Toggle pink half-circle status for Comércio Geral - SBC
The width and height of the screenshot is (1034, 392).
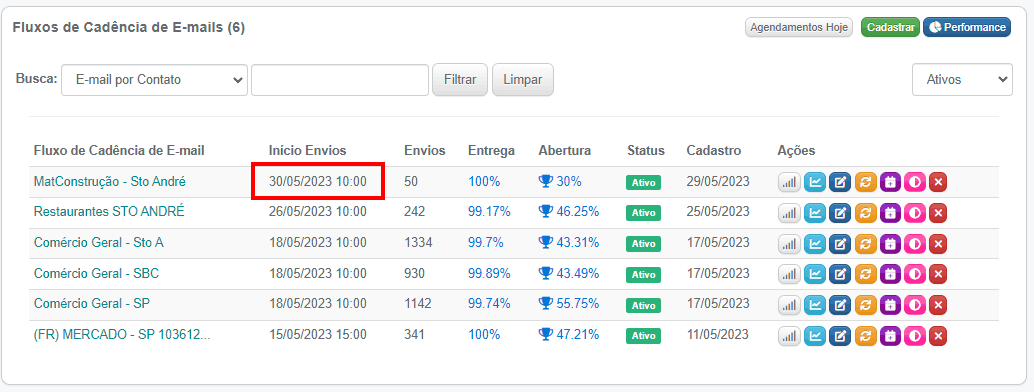(914, 274)
